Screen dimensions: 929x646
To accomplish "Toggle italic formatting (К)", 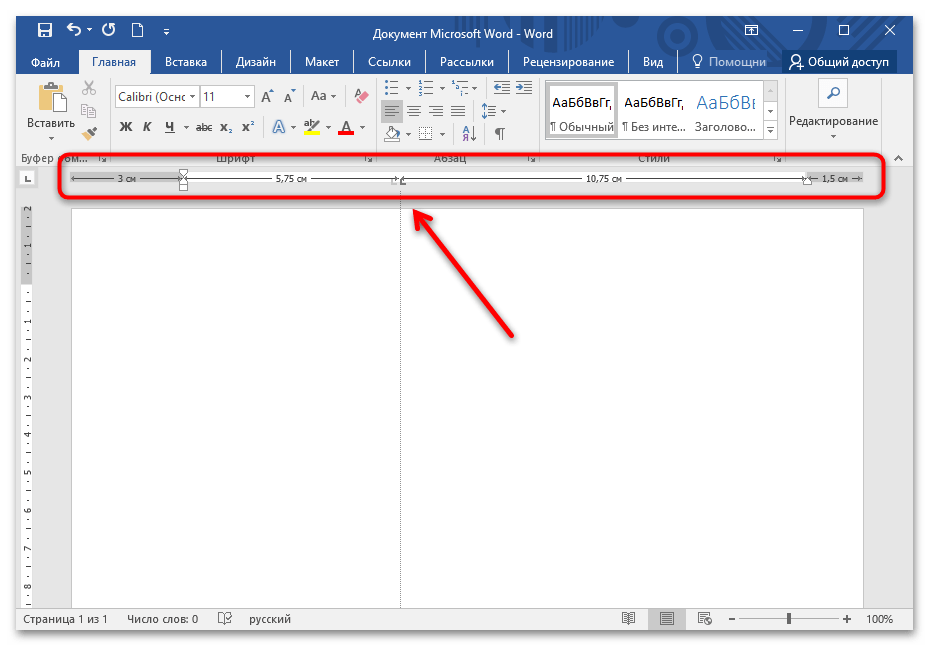I will coord(147,127).
